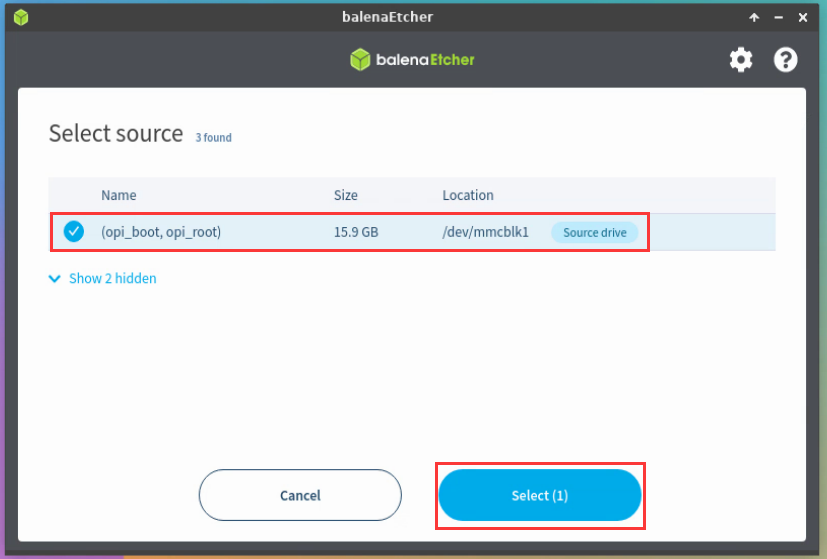Uncheck the opi_boot drive checkbox
Viewport: 827px width, 559px height.
coord(74,232)
